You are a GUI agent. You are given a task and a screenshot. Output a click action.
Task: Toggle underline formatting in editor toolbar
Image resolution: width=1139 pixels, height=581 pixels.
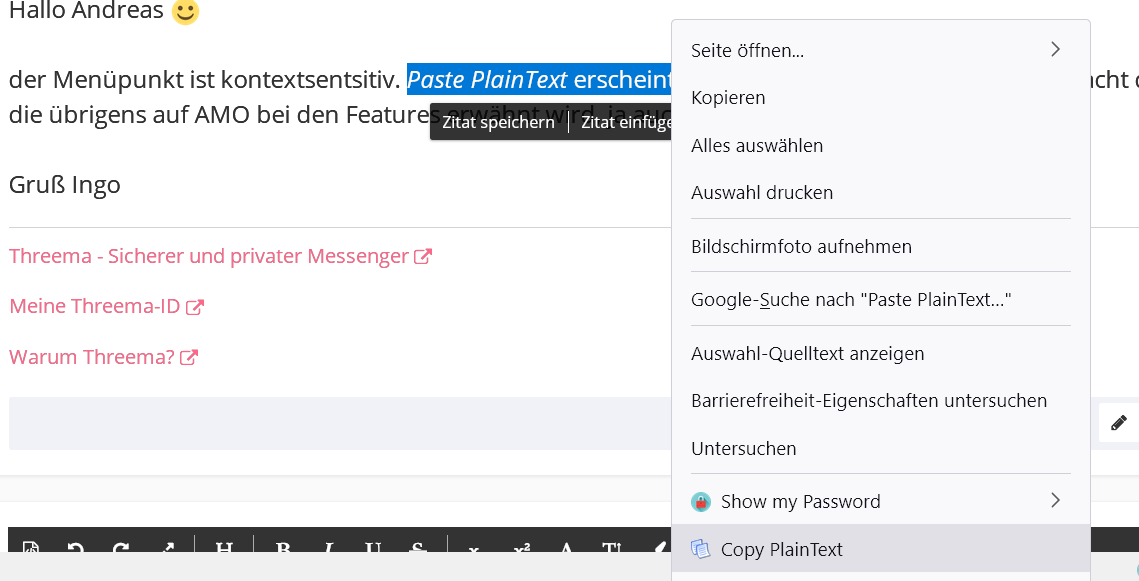(372, 548)
